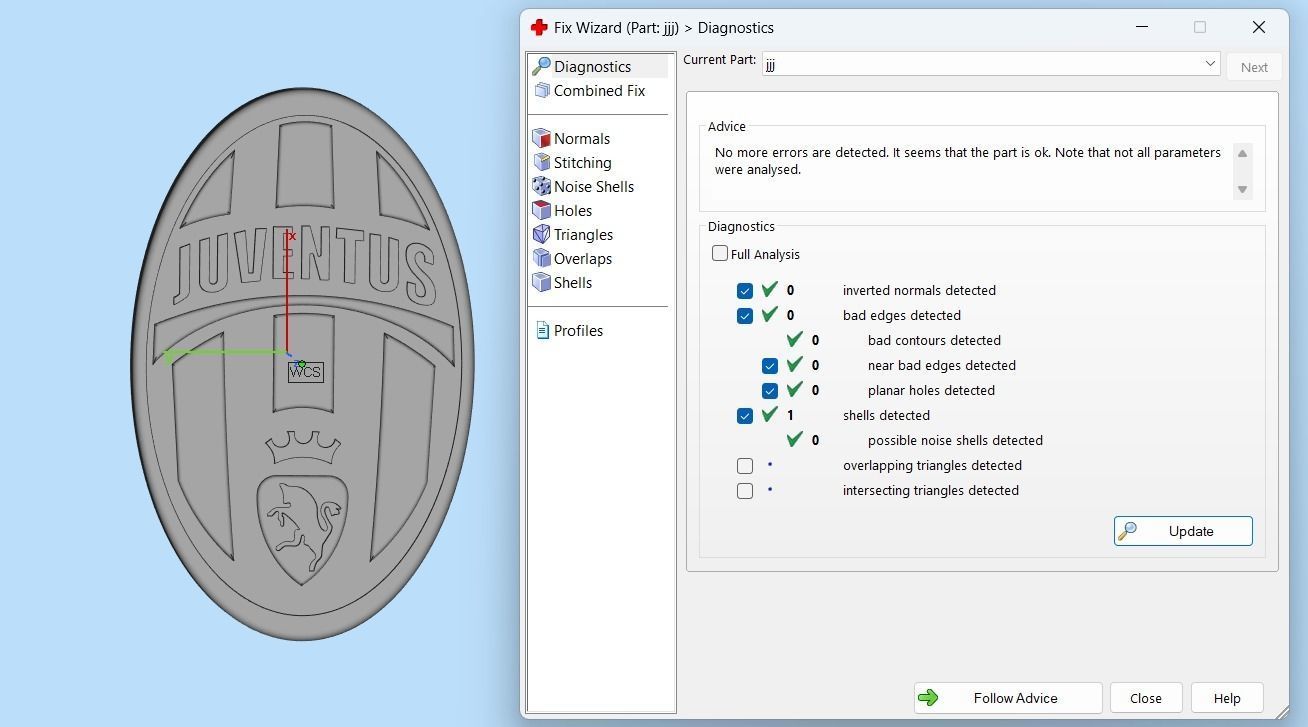Uncheck shells detected checkbox

[x=745, y=416]
